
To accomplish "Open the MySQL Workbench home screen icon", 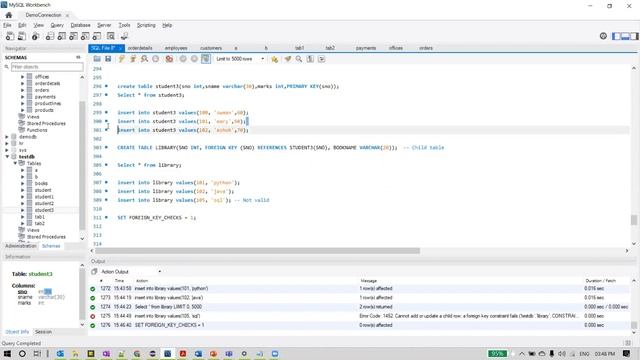I will coord(9,15).
